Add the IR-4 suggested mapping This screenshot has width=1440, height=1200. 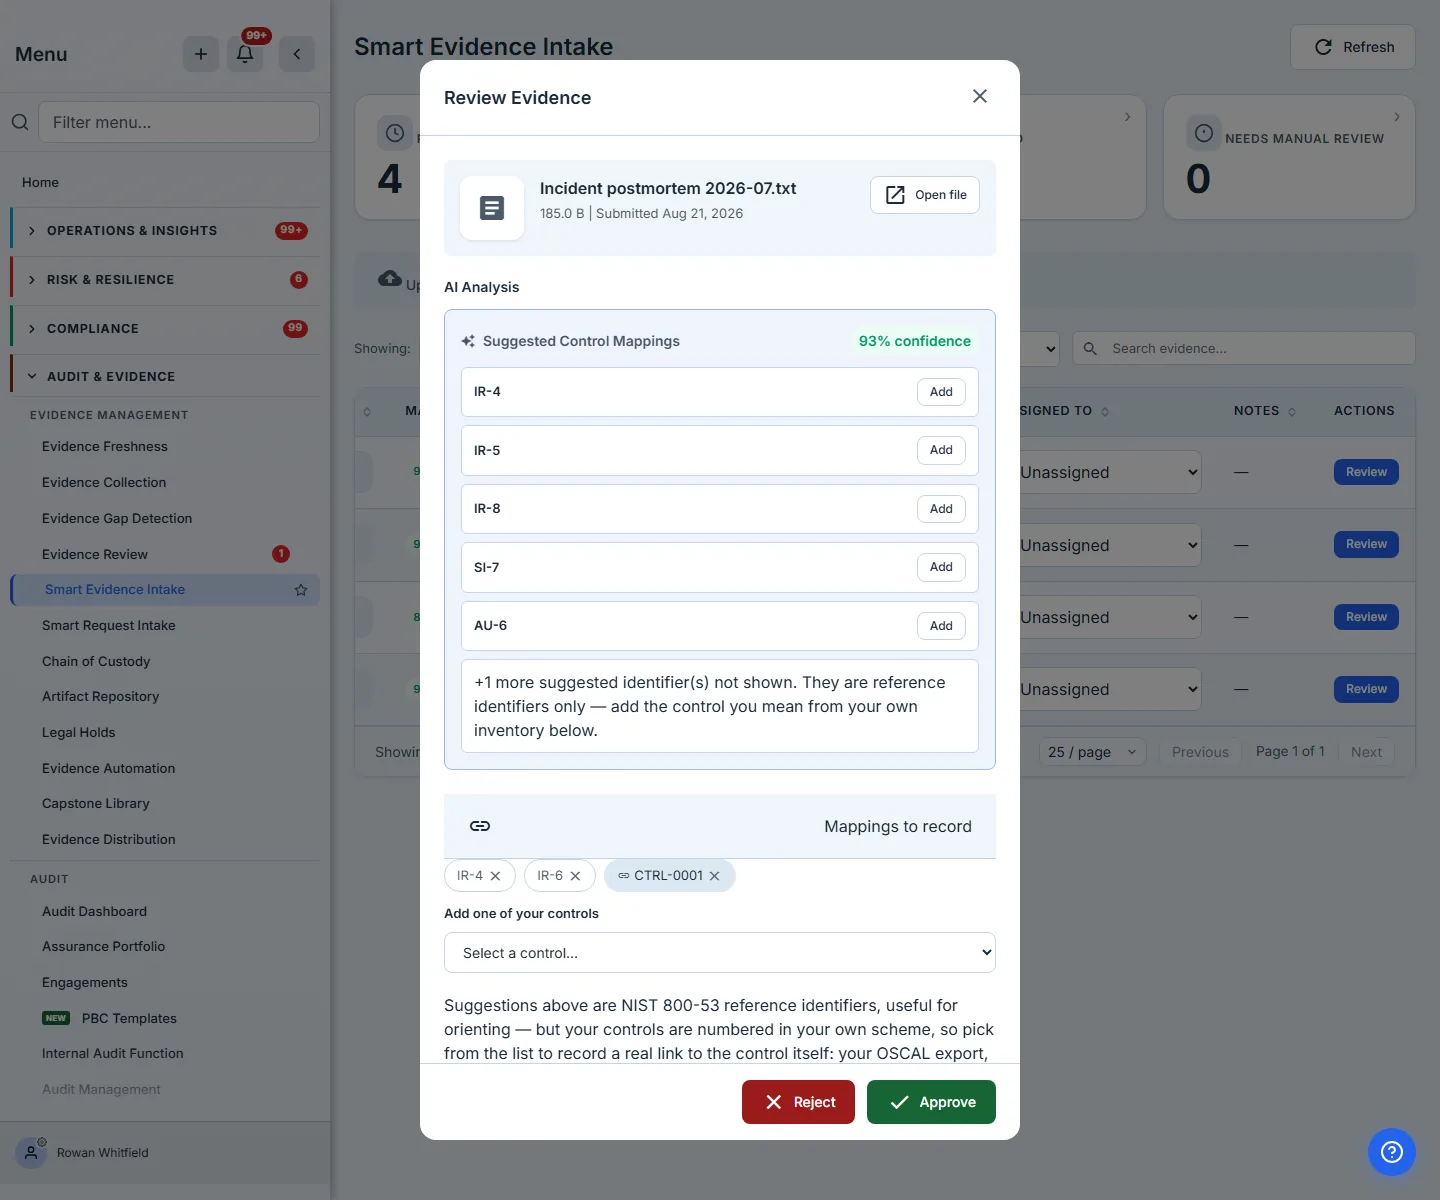[941, 392]
